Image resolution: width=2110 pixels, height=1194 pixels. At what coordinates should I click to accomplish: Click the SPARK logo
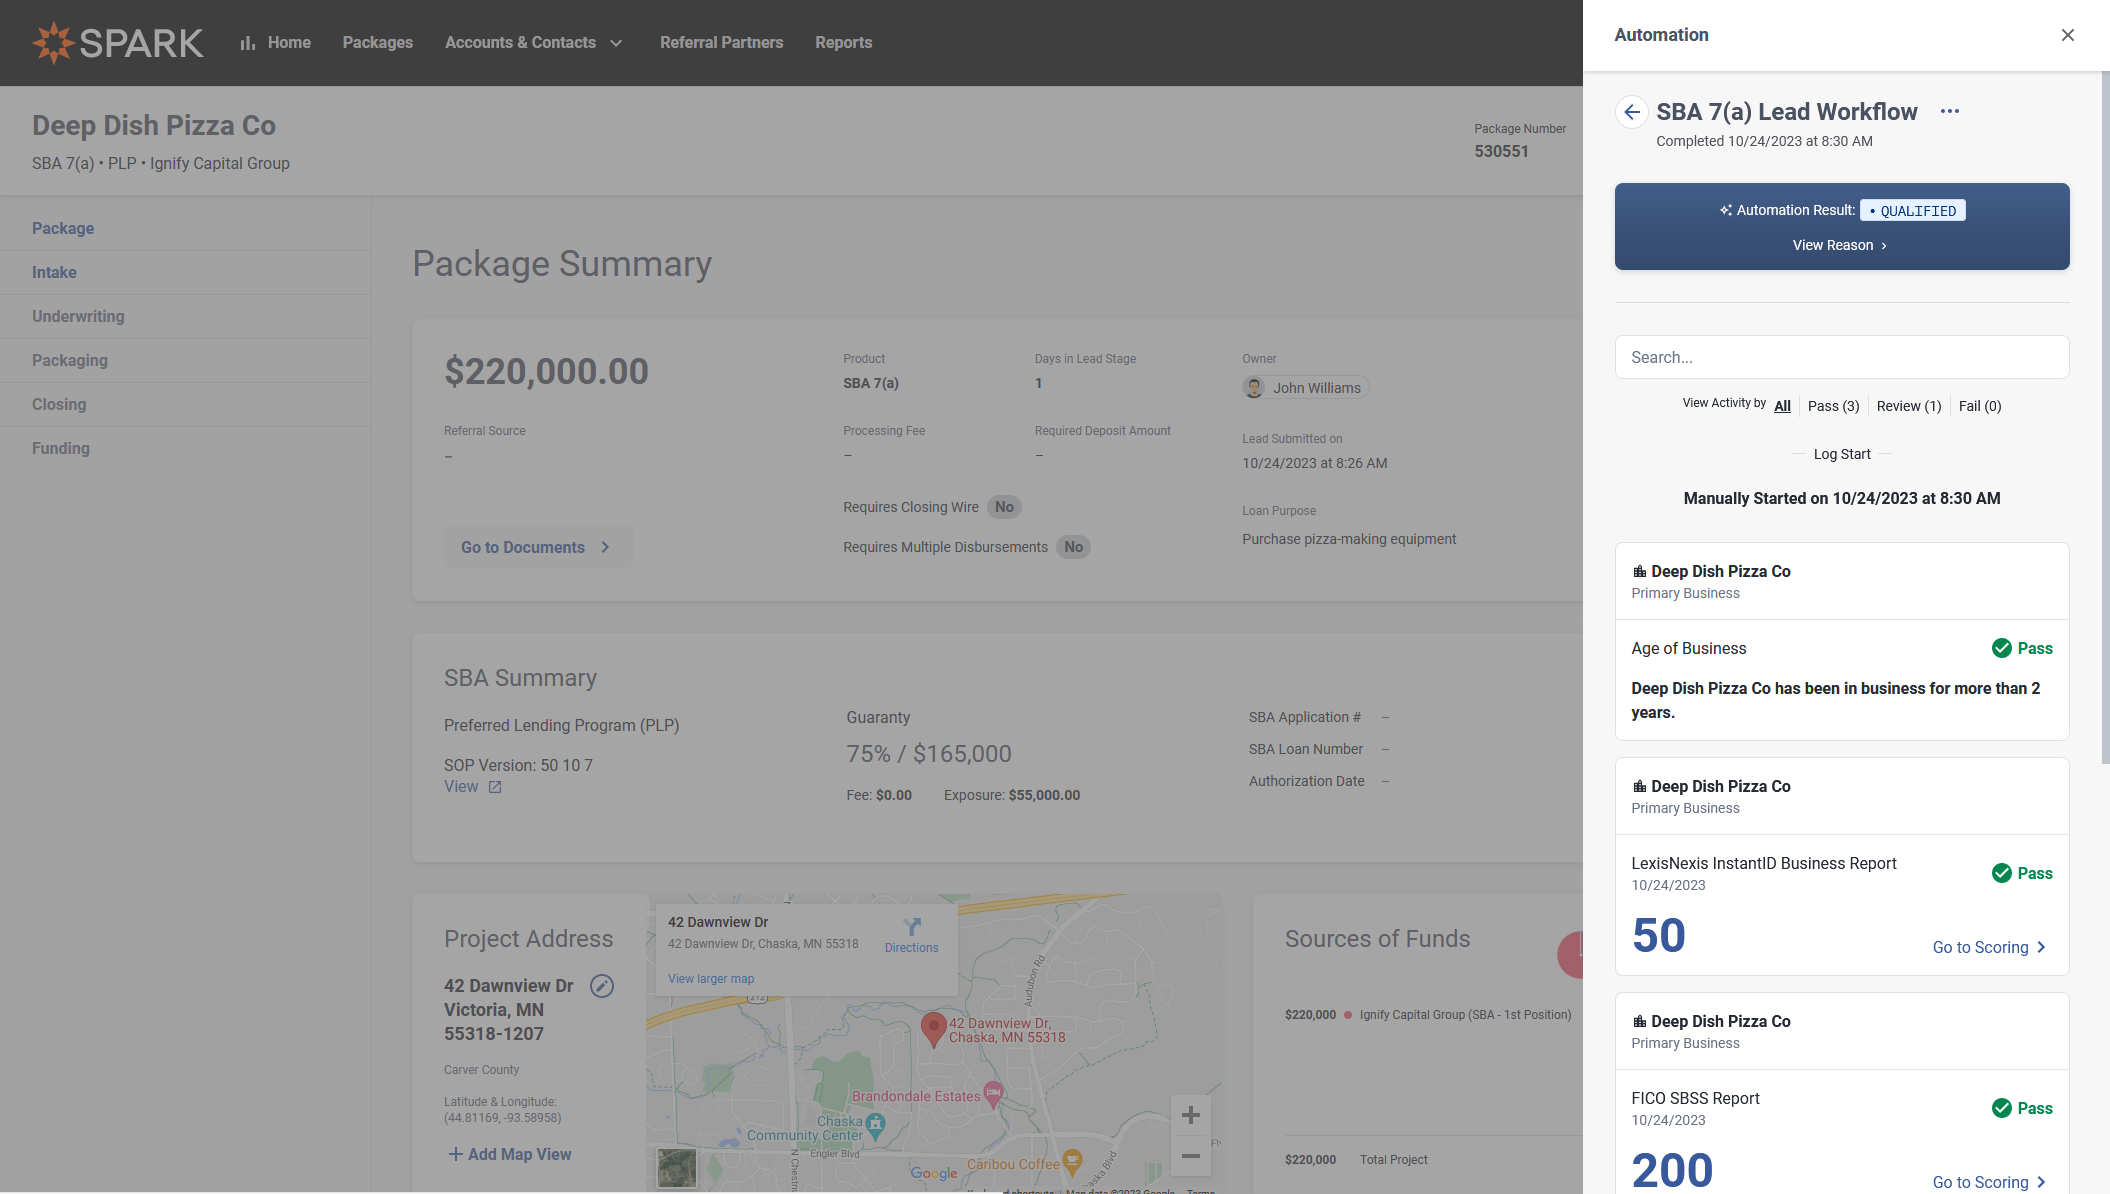(x=118, y=42)
